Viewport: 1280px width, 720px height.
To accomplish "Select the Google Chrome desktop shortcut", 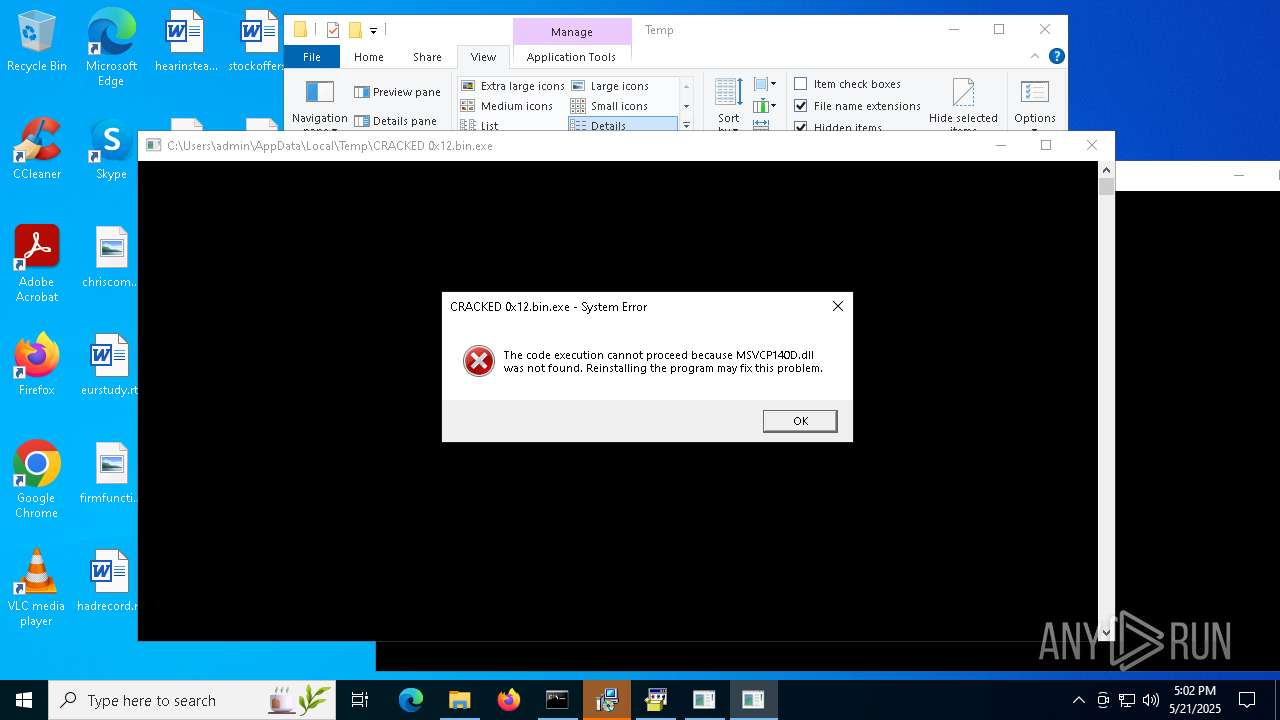I will [37, 479].
